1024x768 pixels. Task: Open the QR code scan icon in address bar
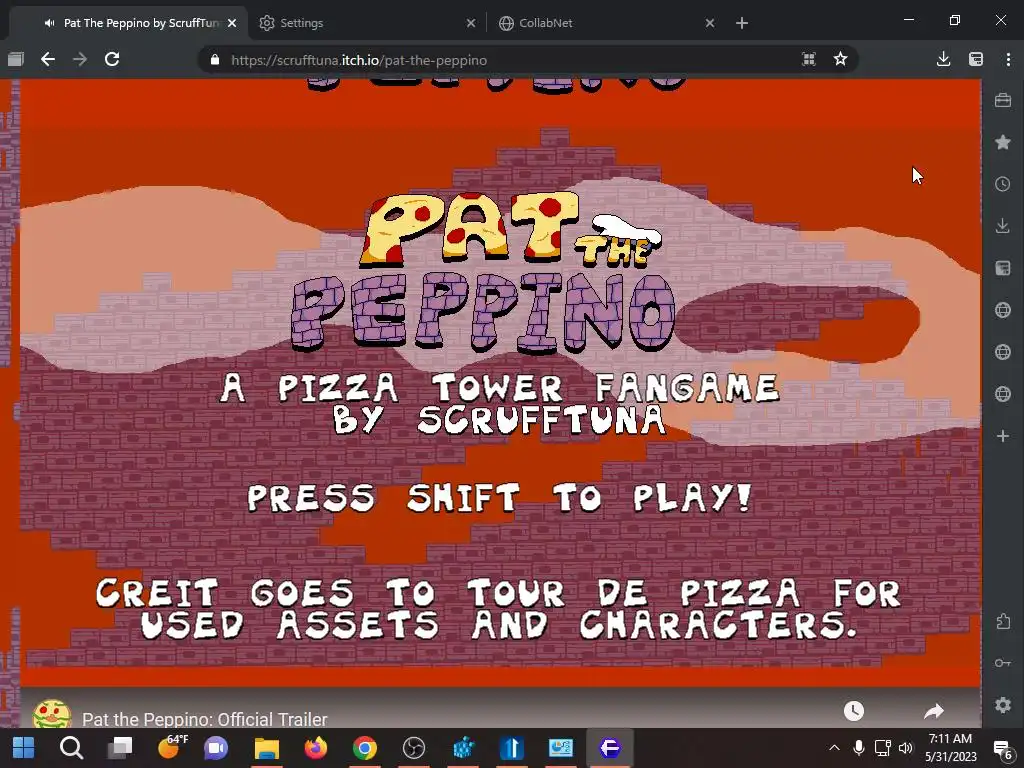tap(808, 59)
